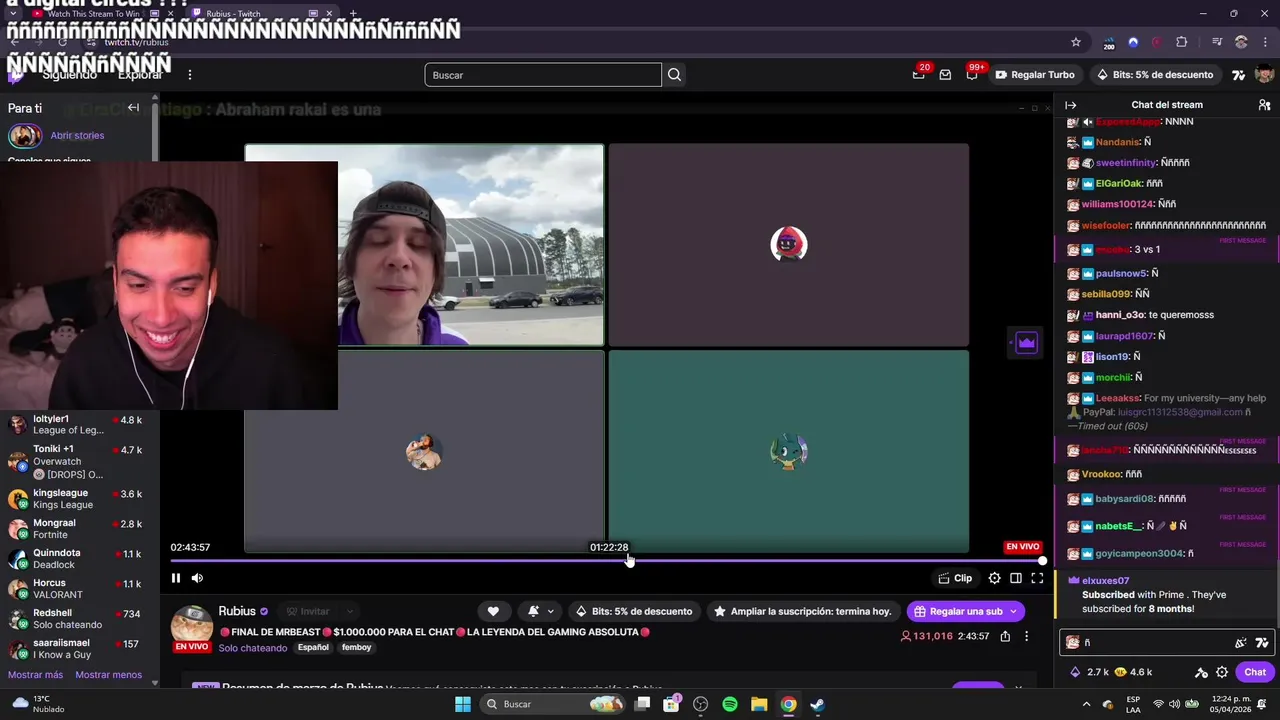Image resolution: width=1280 pixels, height=720 pixels.
Task: Open the 7TV emote menu in chat input
Action: pos(1261,643)
